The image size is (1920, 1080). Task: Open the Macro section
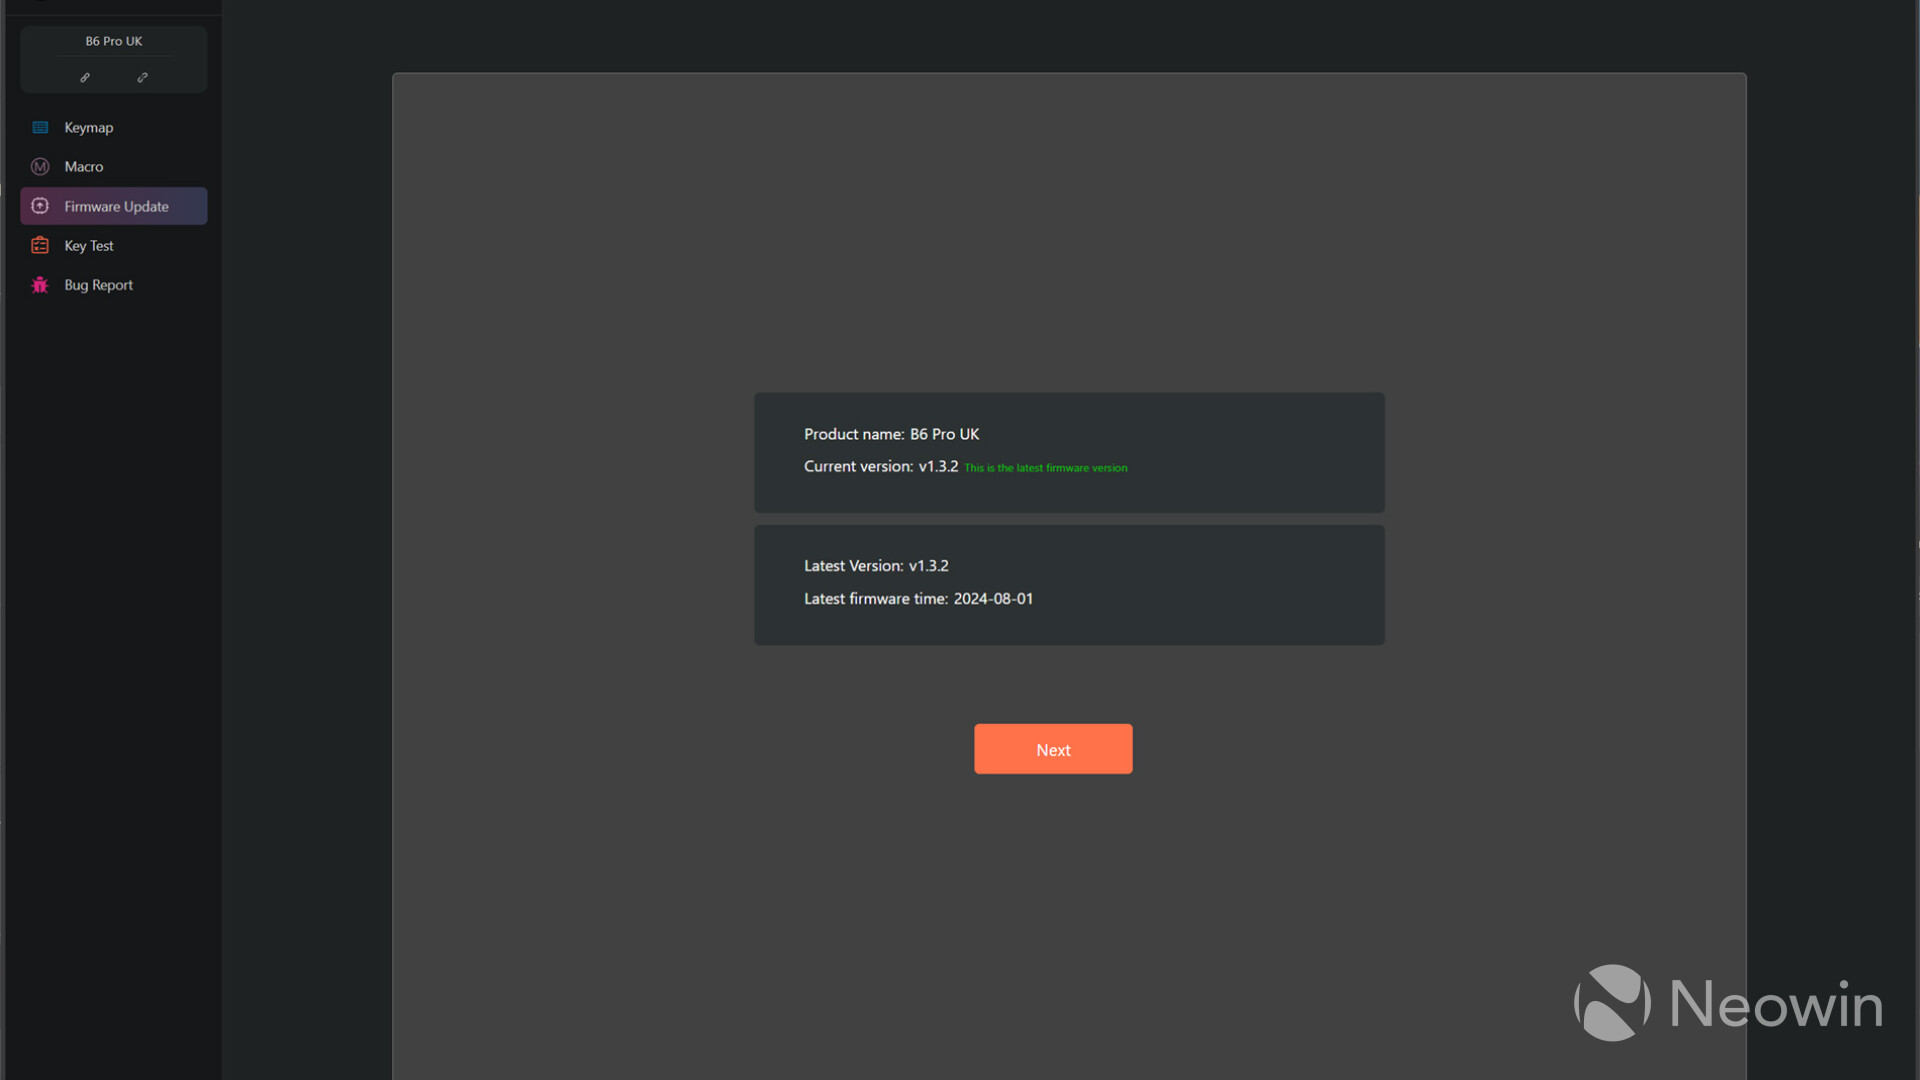(x=114, y=167)
